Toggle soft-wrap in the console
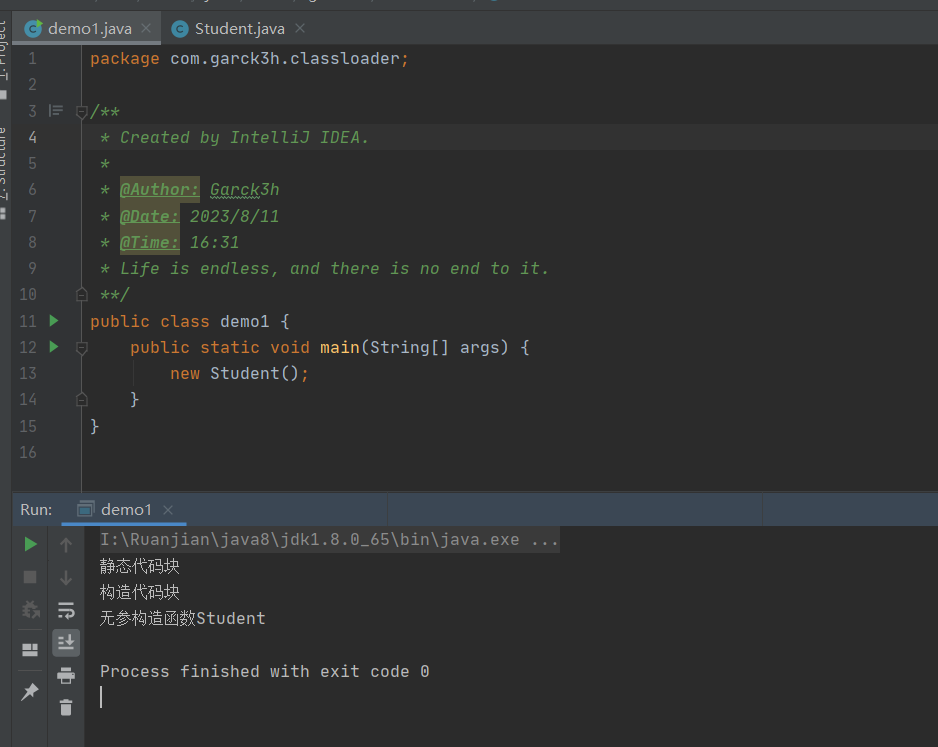Screen dimensions: 938x747 pos(66,611)
